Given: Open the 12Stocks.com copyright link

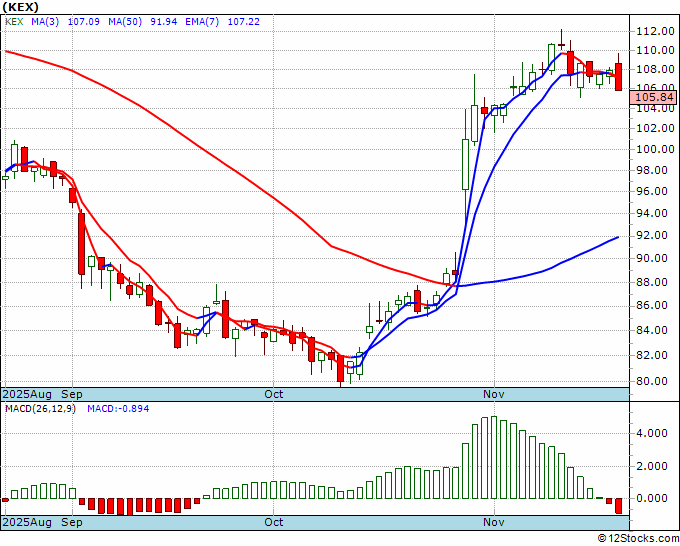Looking at the screenshot, I should pyautogui.click(x=638, y=539).
